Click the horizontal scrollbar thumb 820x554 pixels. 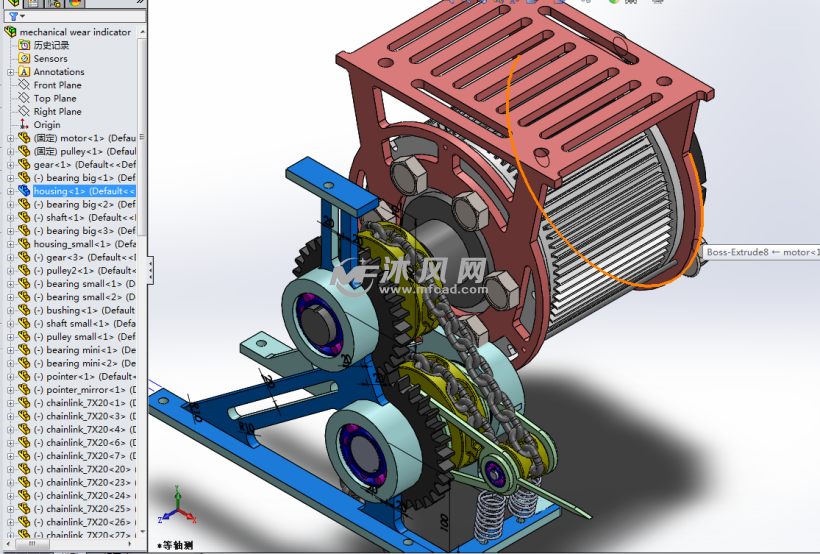pos(32,544)
